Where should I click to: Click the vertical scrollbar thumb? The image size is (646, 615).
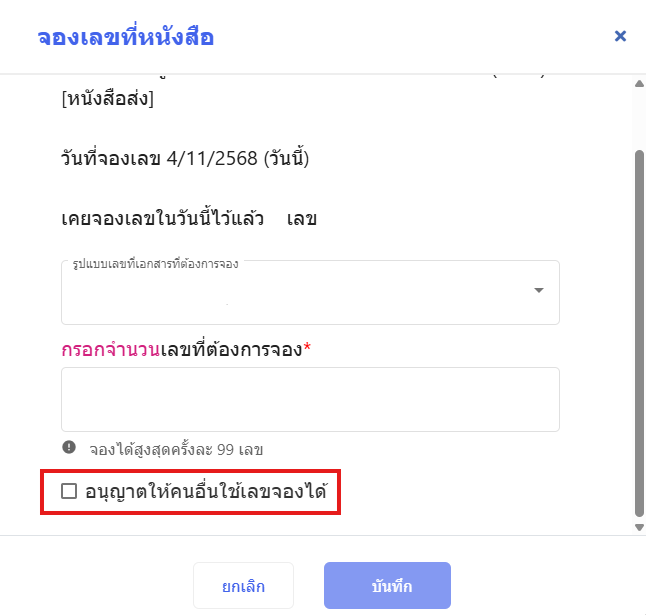click(x=639, y=330)
